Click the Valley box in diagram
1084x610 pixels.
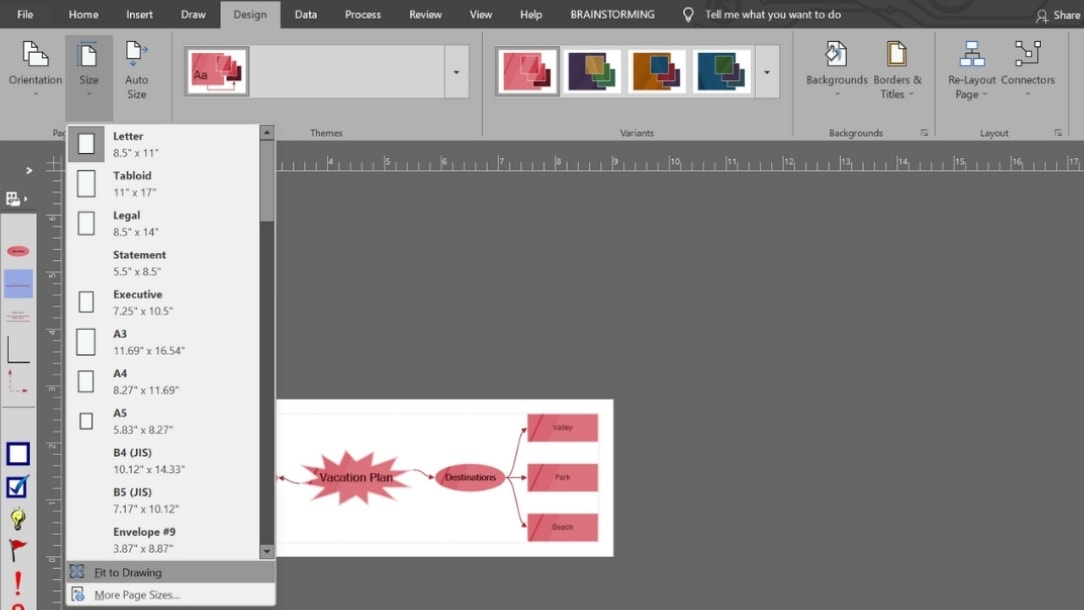[x=563, y=427]
